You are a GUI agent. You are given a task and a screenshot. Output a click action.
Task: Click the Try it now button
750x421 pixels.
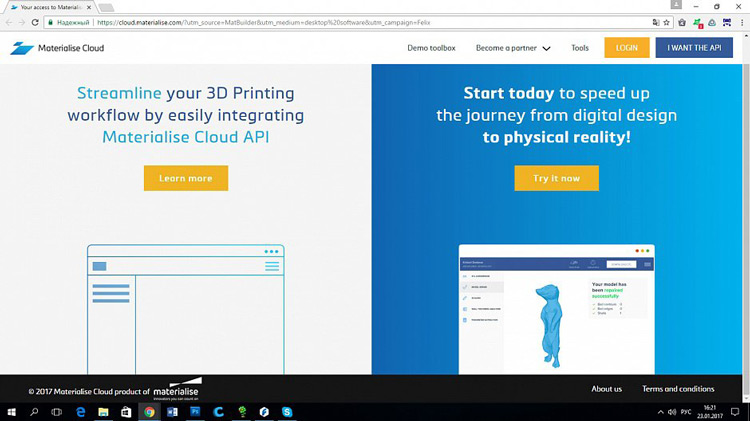tap(556, 178)
